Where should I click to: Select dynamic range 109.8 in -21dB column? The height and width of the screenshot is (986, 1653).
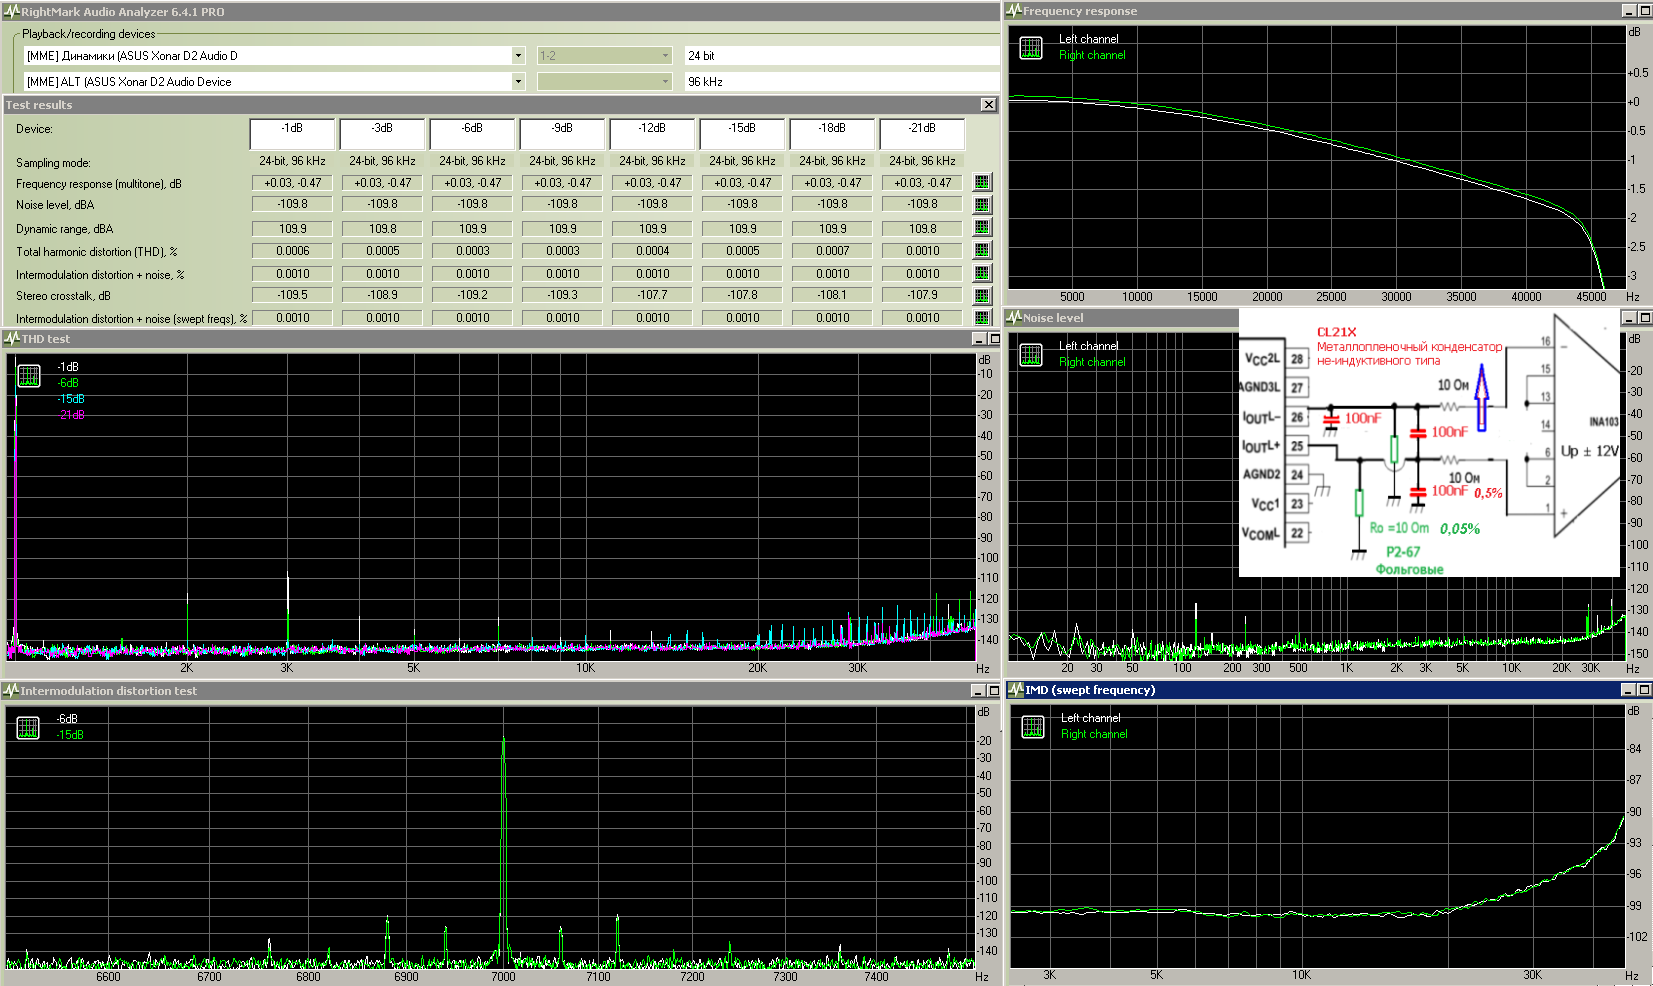(x=923, y=228)
